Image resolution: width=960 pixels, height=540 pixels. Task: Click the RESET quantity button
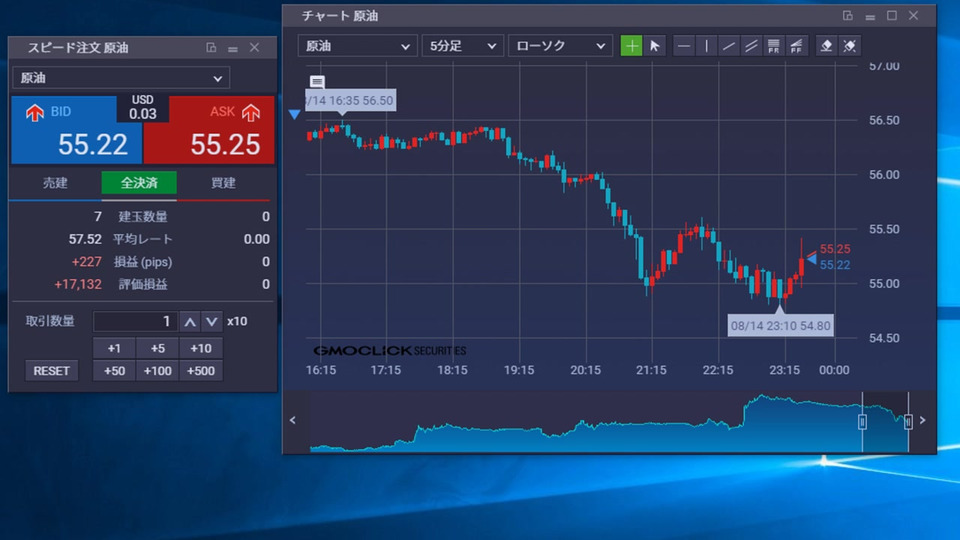pos(51,371)
